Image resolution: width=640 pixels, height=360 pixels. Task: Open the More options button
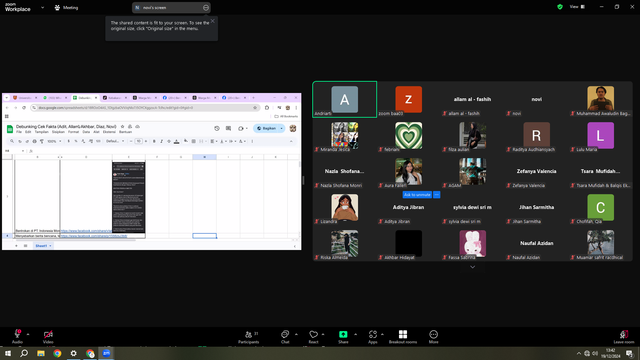(x=433, y=337)
